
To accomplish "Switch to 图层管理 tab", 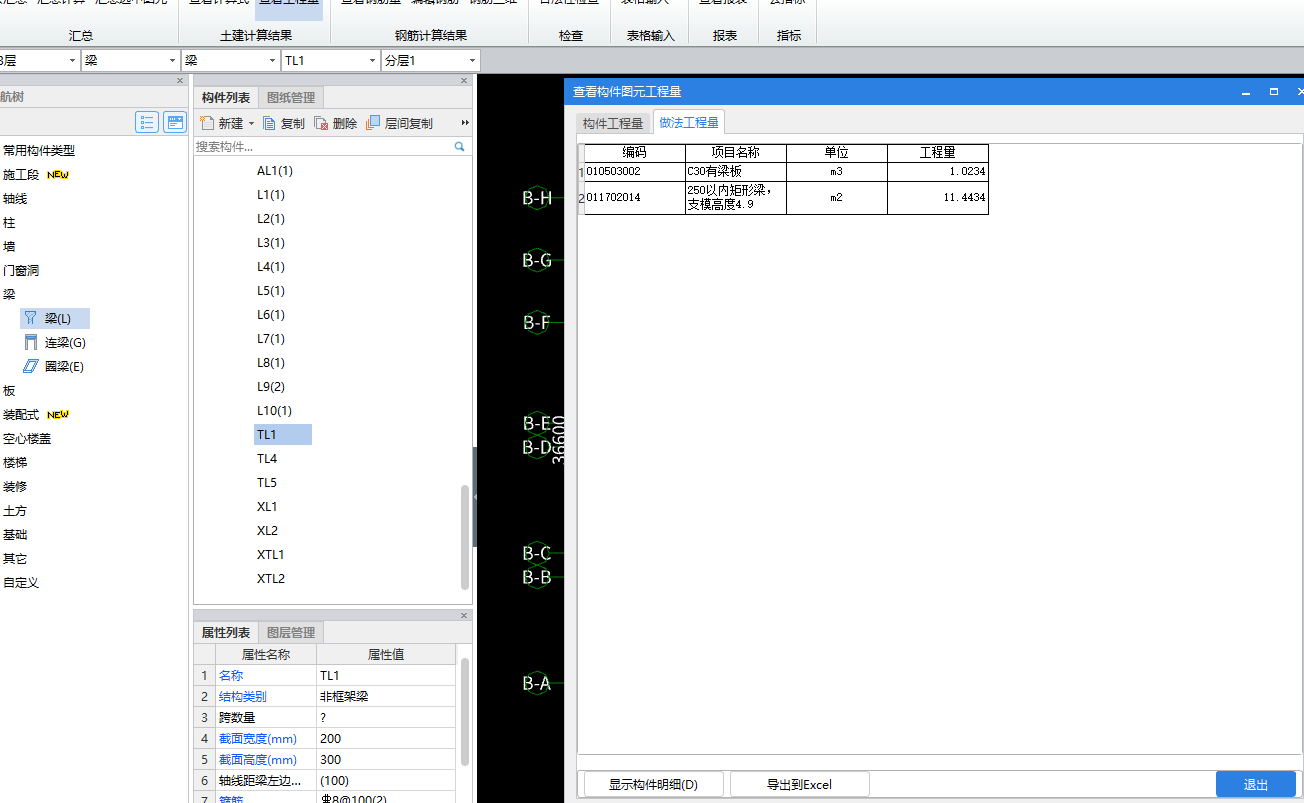I will click(291, 632).
